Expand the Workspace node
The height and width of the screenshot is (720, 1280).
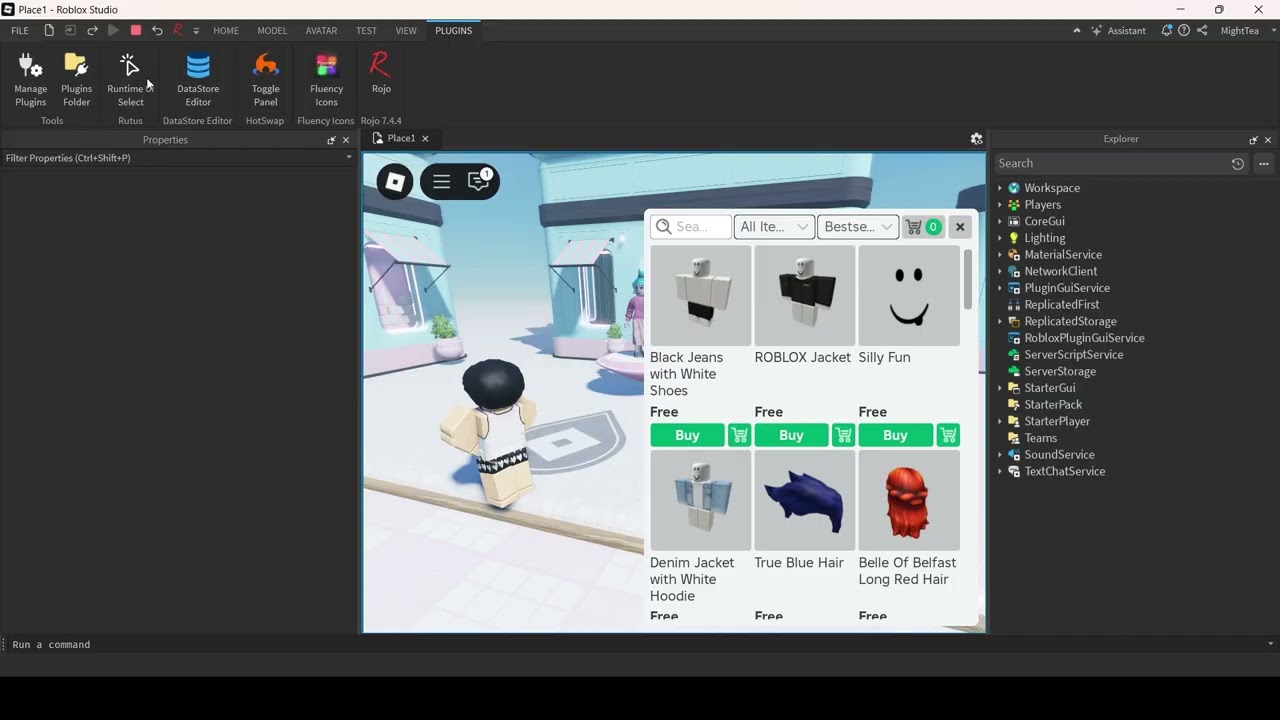[999, 188]
